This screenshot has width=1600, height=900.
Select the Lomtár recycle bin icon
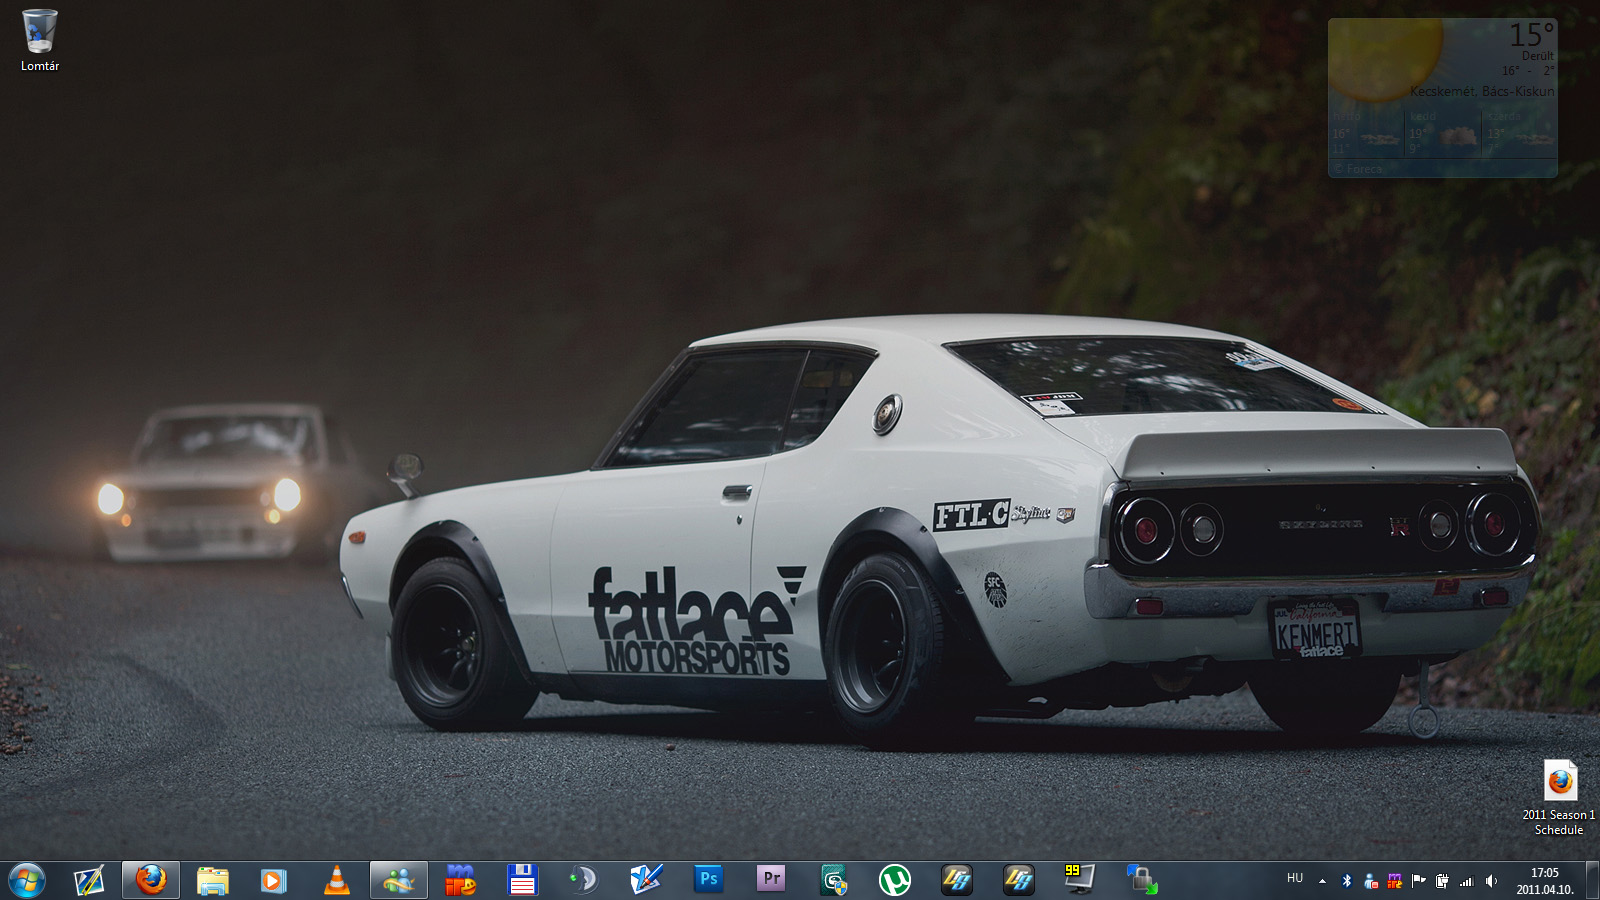[x=40, y=41]
